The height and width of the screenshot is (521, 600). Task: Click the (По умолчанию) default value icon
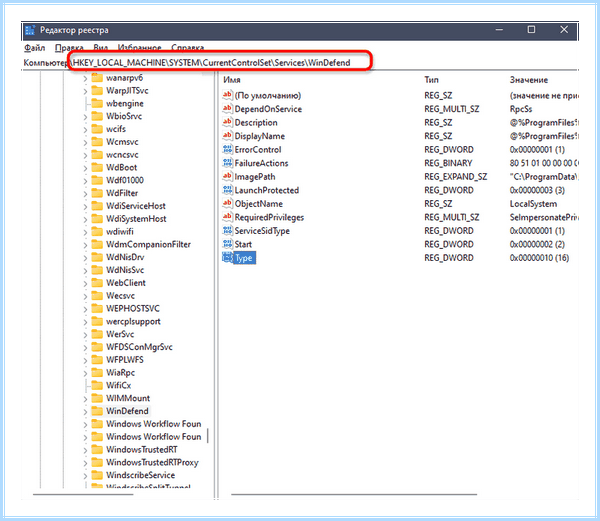(227, 95)
